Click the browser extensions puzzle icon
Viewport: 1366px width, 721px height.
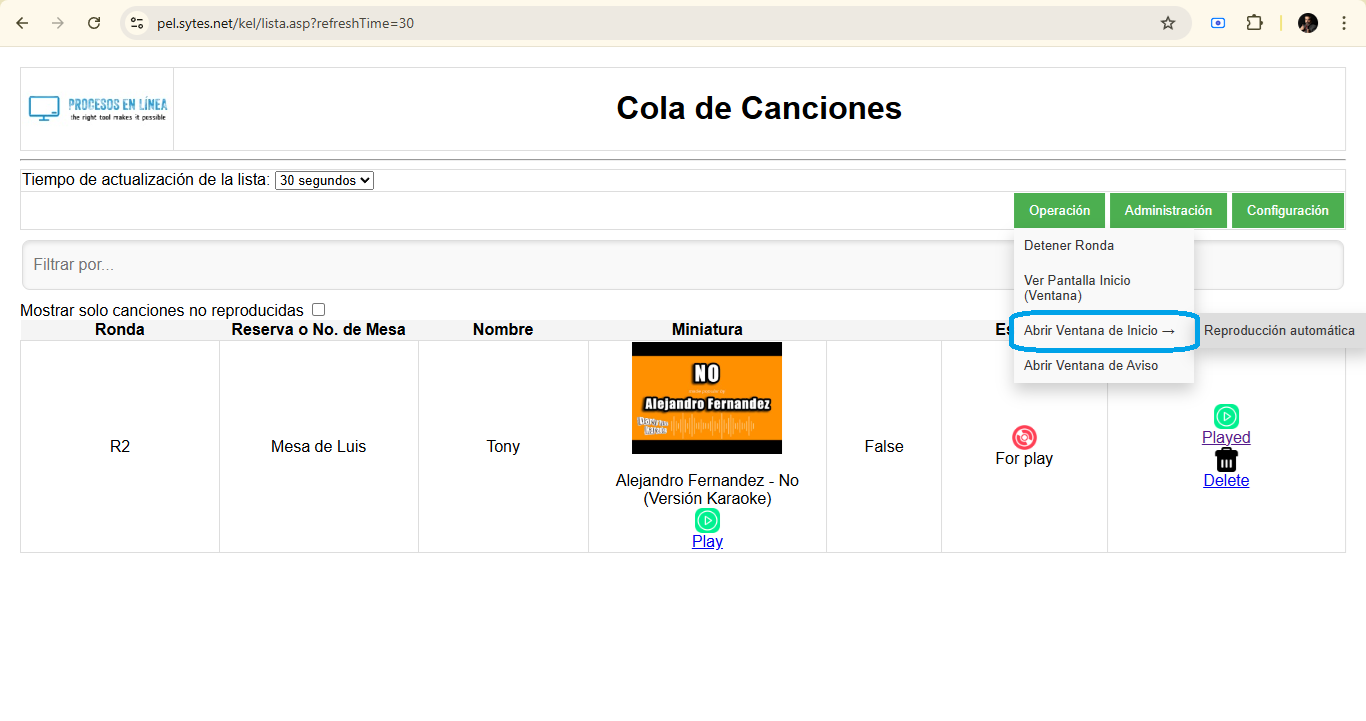(1254, 22)
